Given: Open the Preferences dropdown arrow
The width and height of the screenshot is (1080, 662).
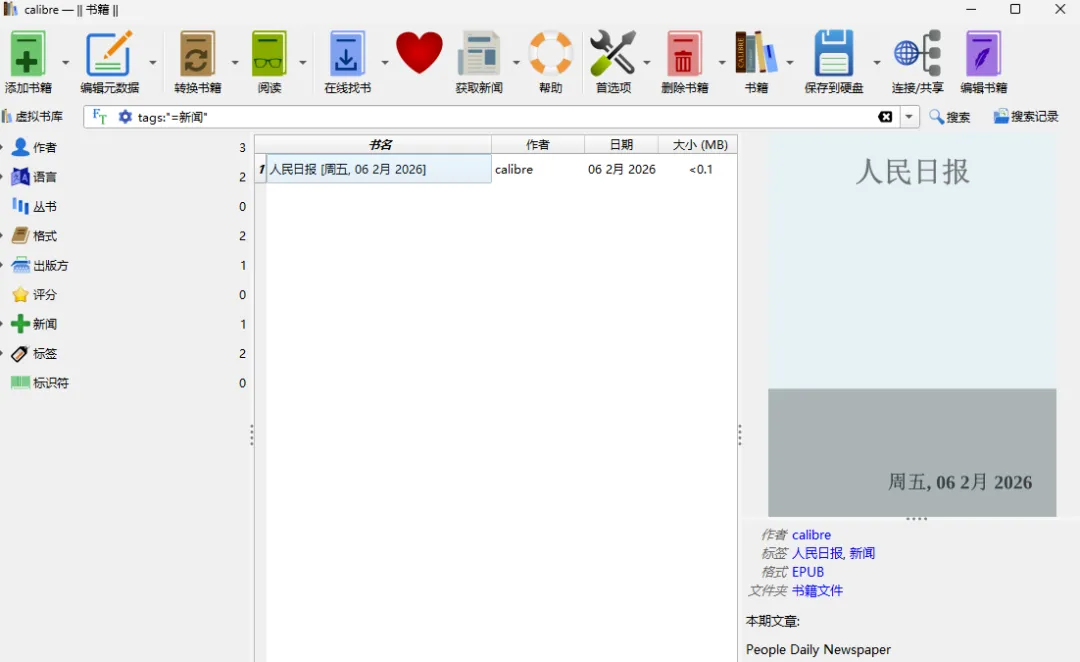Looking at the screenshot, I should click(647, 62).
